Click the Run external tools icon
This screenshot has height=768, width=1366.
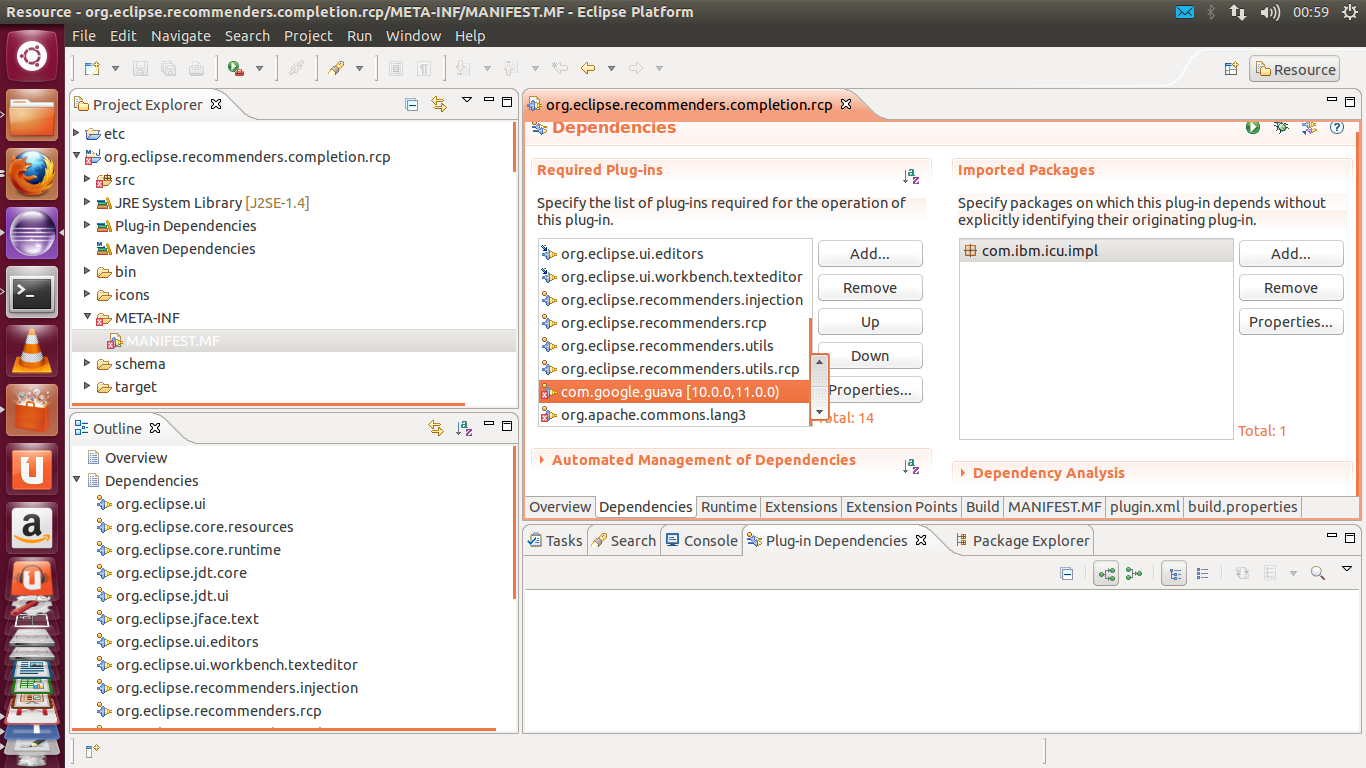236,68
